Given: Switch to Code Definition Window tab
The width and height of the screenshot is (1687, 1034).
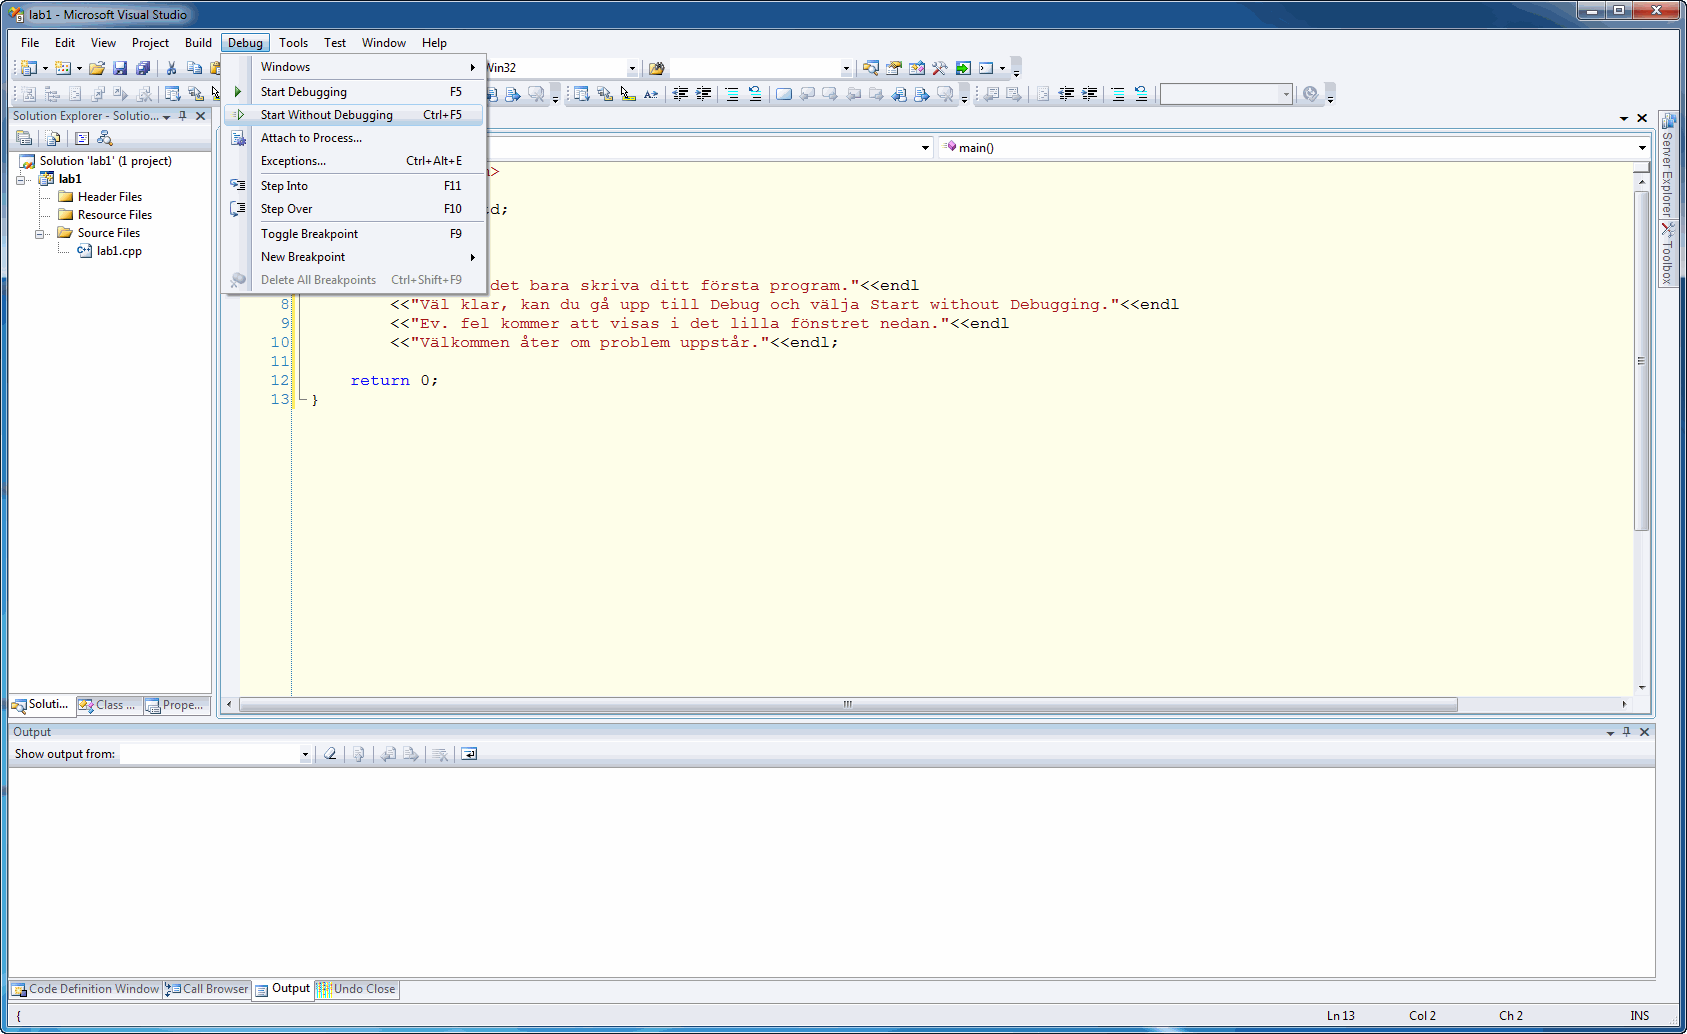Looking at the screenshot, I should coord(86,989).
